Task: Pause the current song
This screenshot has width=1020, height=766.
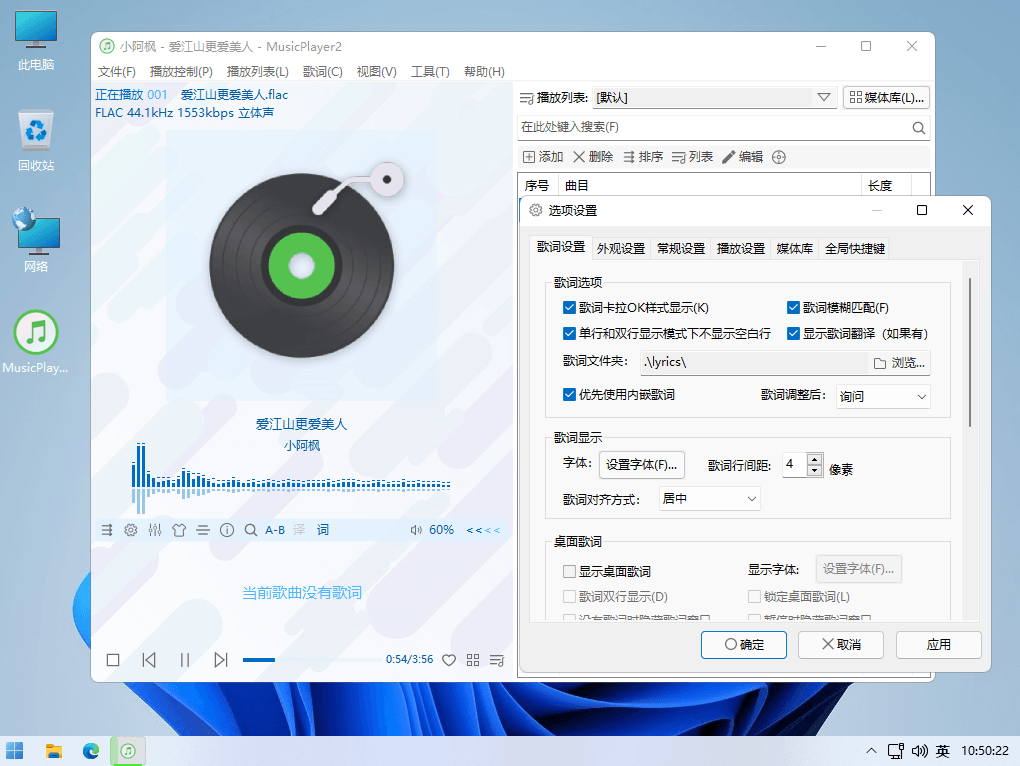Action: tap(185, 660)
